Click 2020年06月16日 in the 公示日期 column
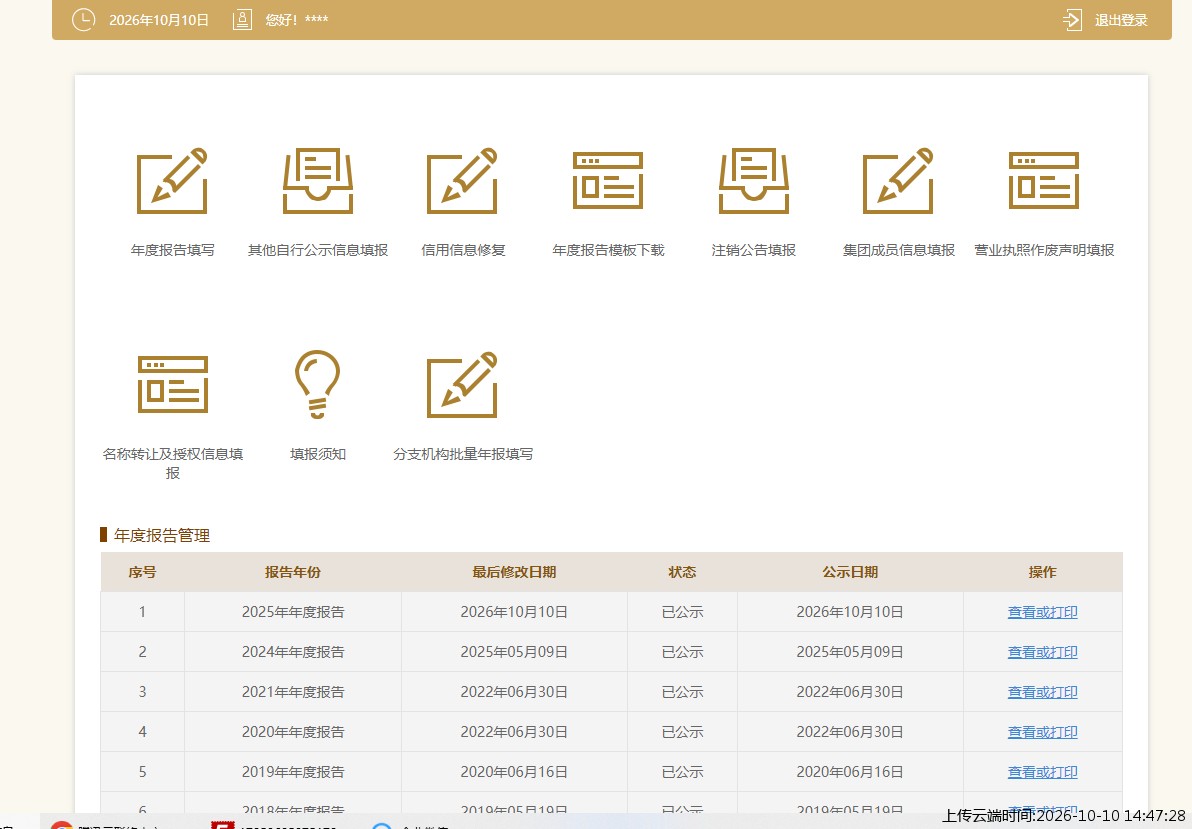1192x829 pixels. pos(850,772)
